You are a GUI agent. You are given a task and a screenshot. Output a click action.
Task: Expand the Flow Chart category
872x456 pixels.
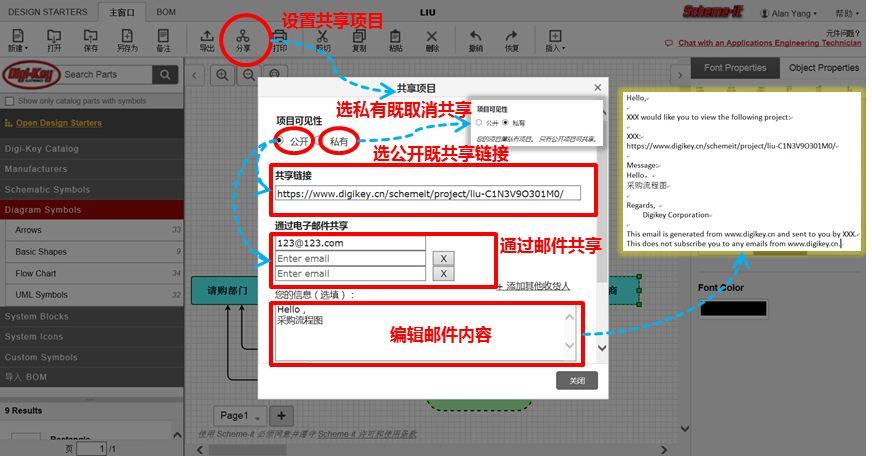[x=94, y=273]
